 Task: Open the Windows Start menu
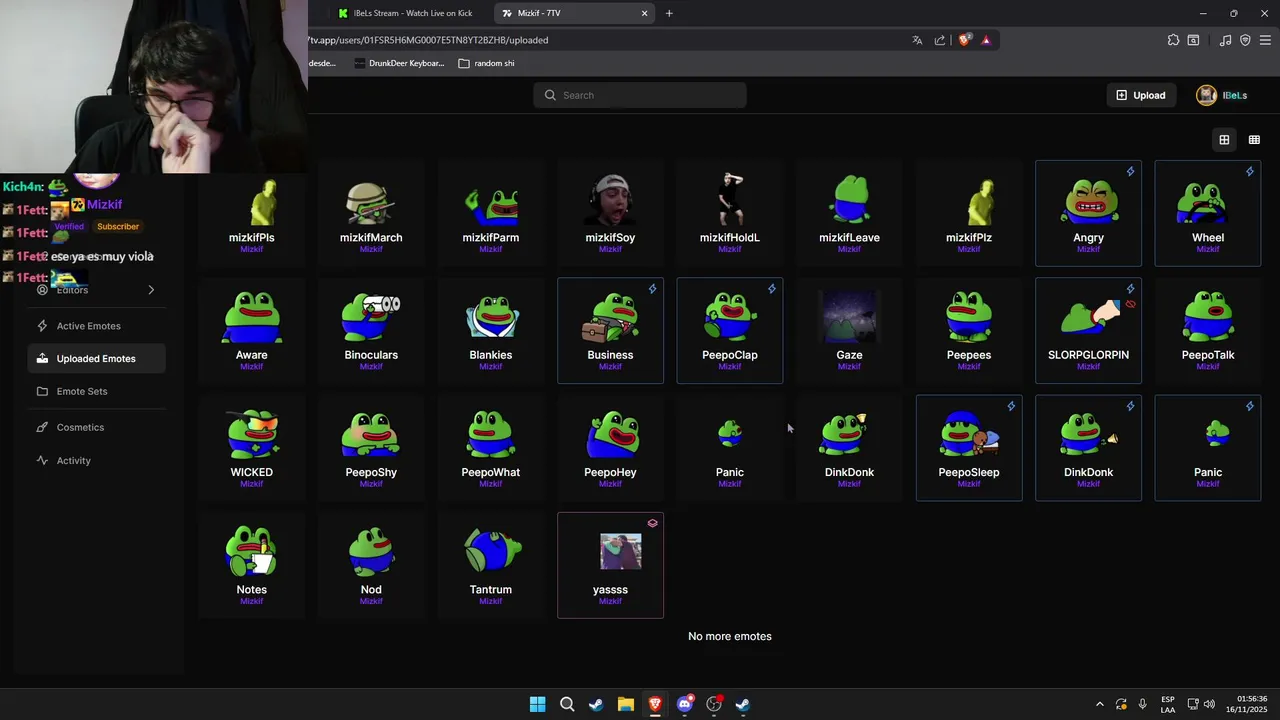tap(538, 704)
